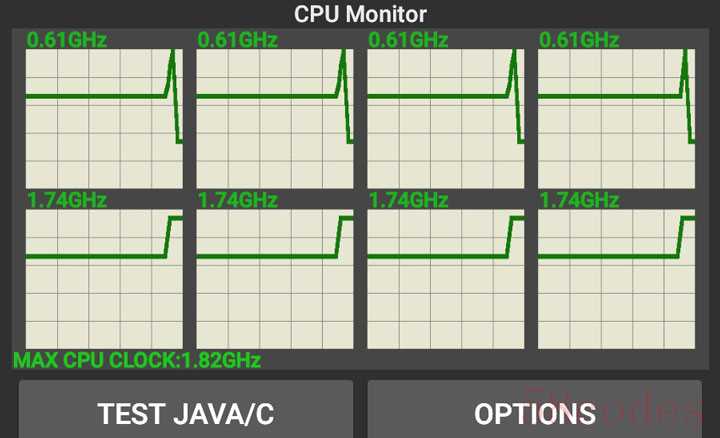Click the last 0.61GHz frequency label
720x438 pixels.
[x=579, y=40]
